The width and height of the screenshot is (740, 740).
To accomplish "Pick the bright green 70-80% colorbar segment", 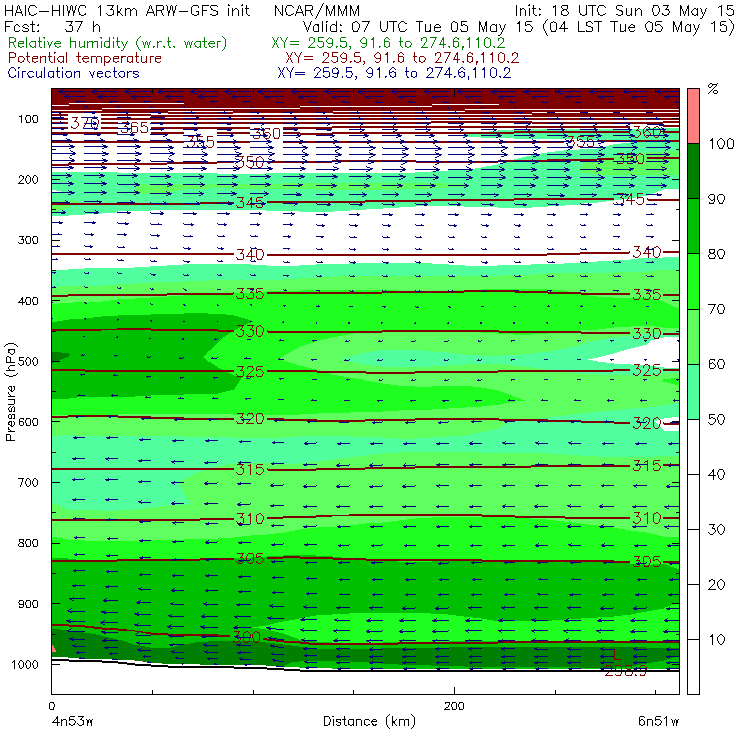I will pos(693,281).
